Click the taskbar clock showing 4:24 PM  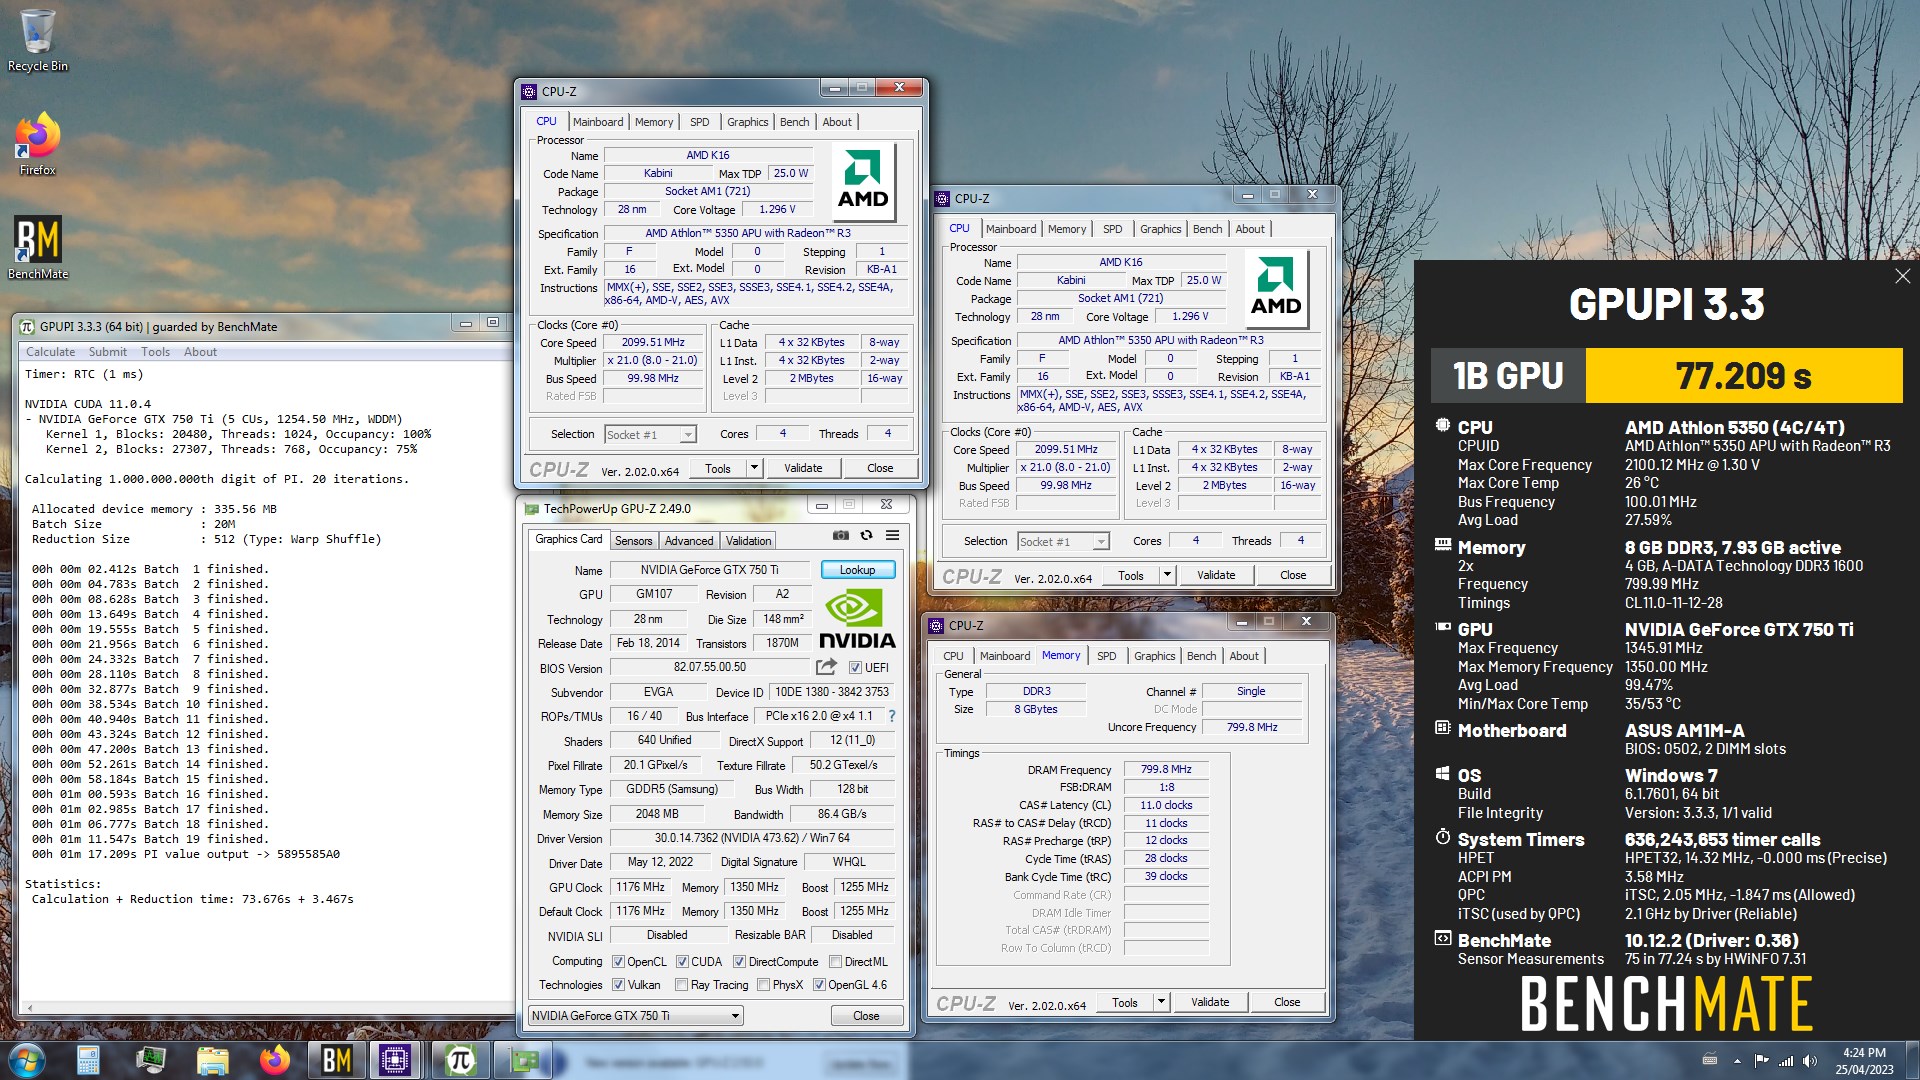[x=1864, y=1060]
